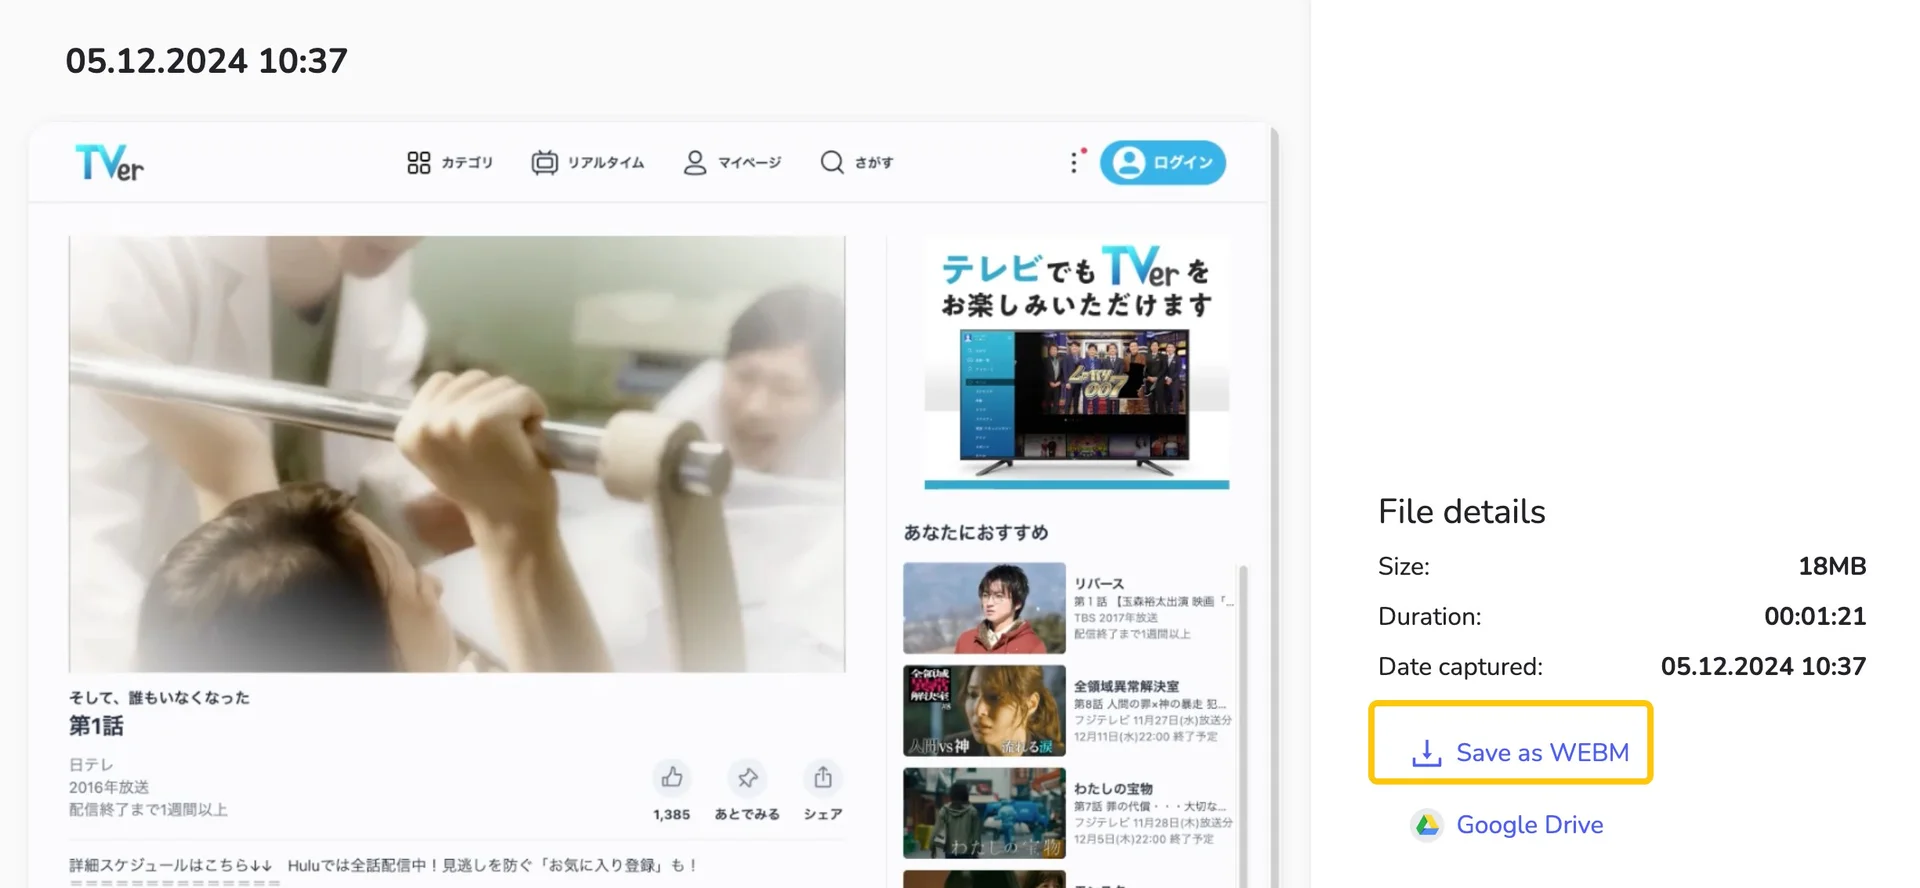Click the Google Drive link text
Image resolution: width=1920 pixels, height=888 pixels.
1530,825
